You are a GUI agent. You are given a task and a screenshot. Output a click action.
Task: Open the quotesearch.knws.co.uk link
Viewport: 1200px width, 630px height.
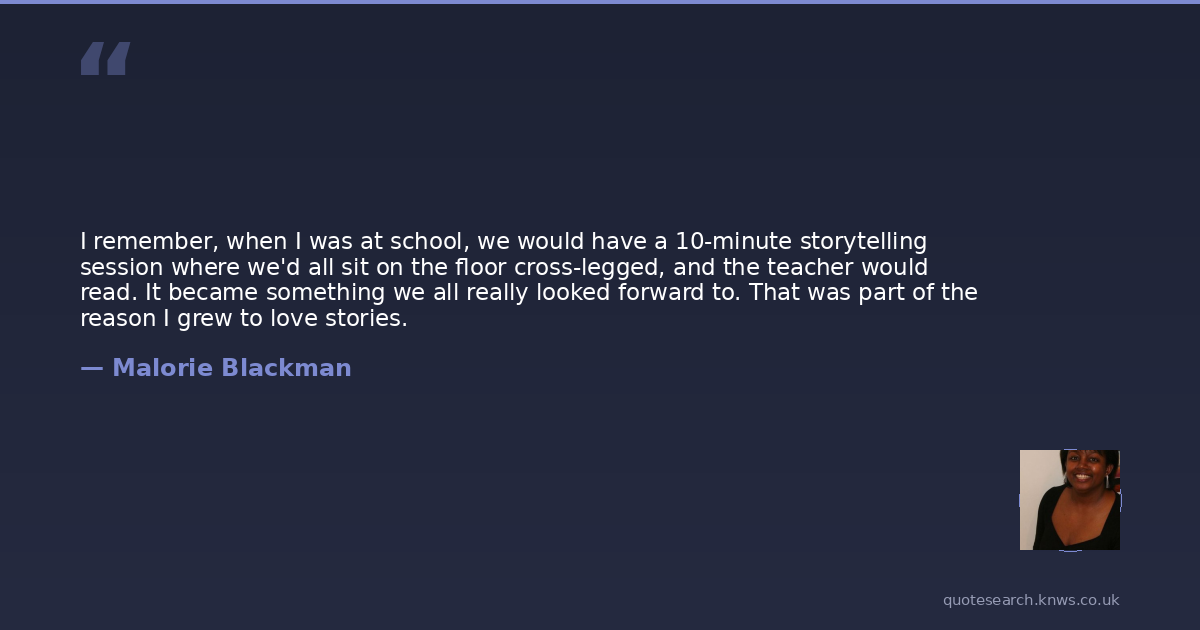[x=1030, y=600]
